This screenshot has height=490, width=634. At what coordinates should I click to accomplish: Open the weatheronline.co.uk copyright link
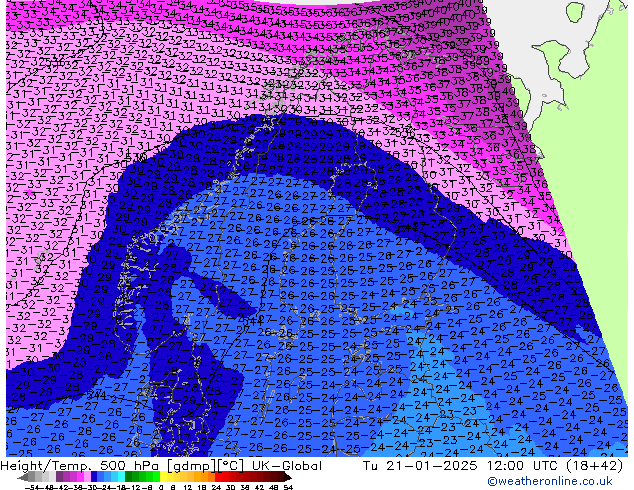(x=549, y=481)
